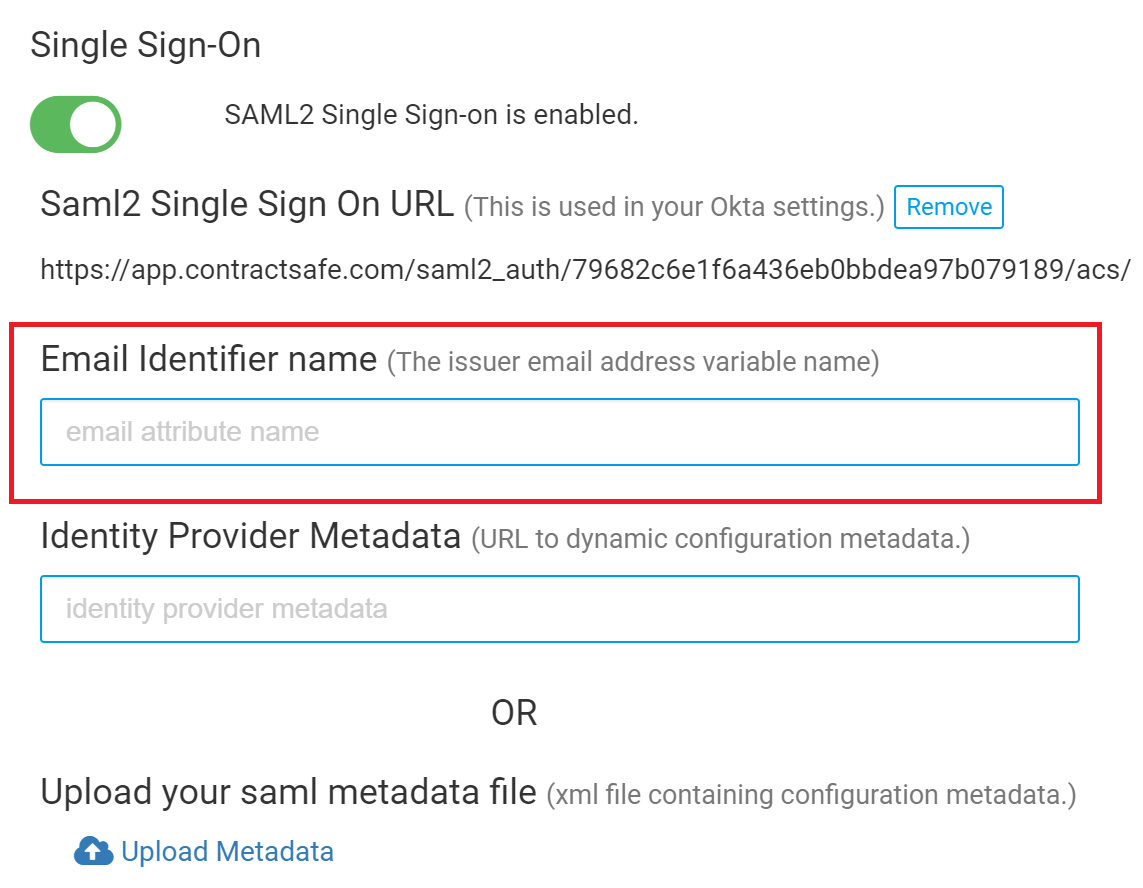The height and width of the screenshot is (888, 1143).
Task: Click the Remove button beside the SSO URL
Action: click(x=948, y=207)
